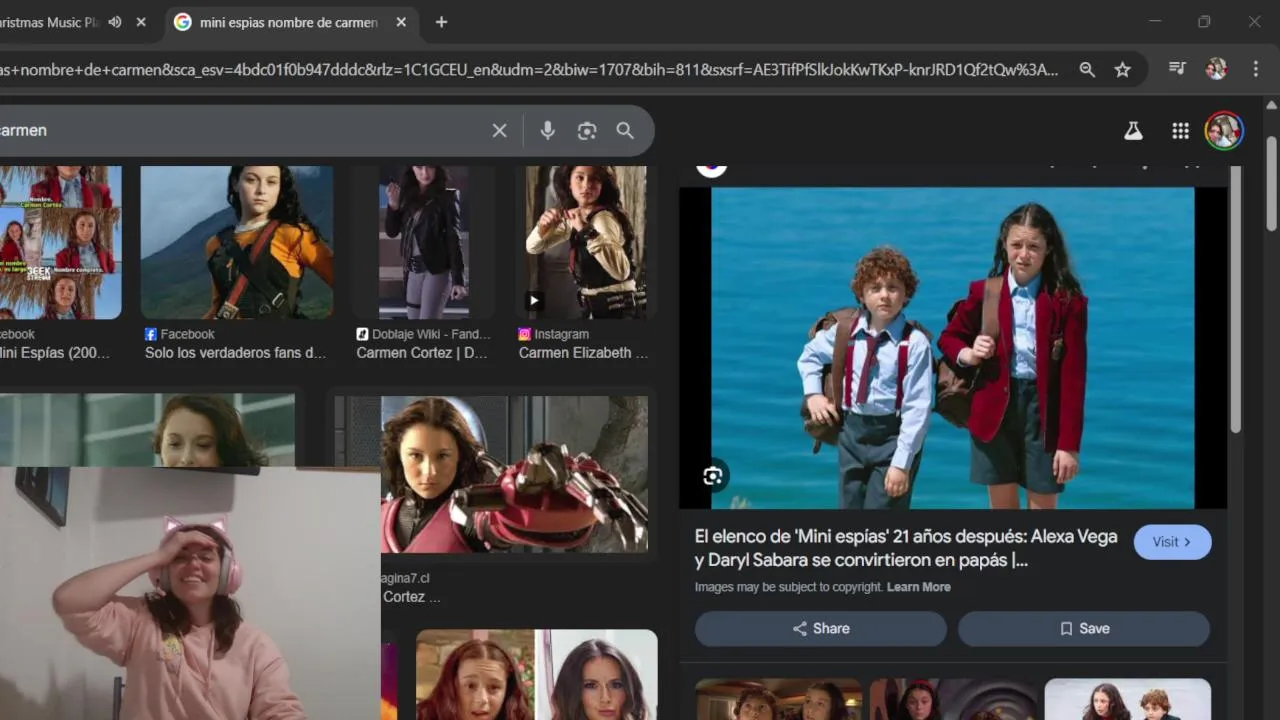The height and width of the screenshot is (720, 1280).
Task: Open the Chrome profile avatar in toolbar
Action: pos(1216,69)
